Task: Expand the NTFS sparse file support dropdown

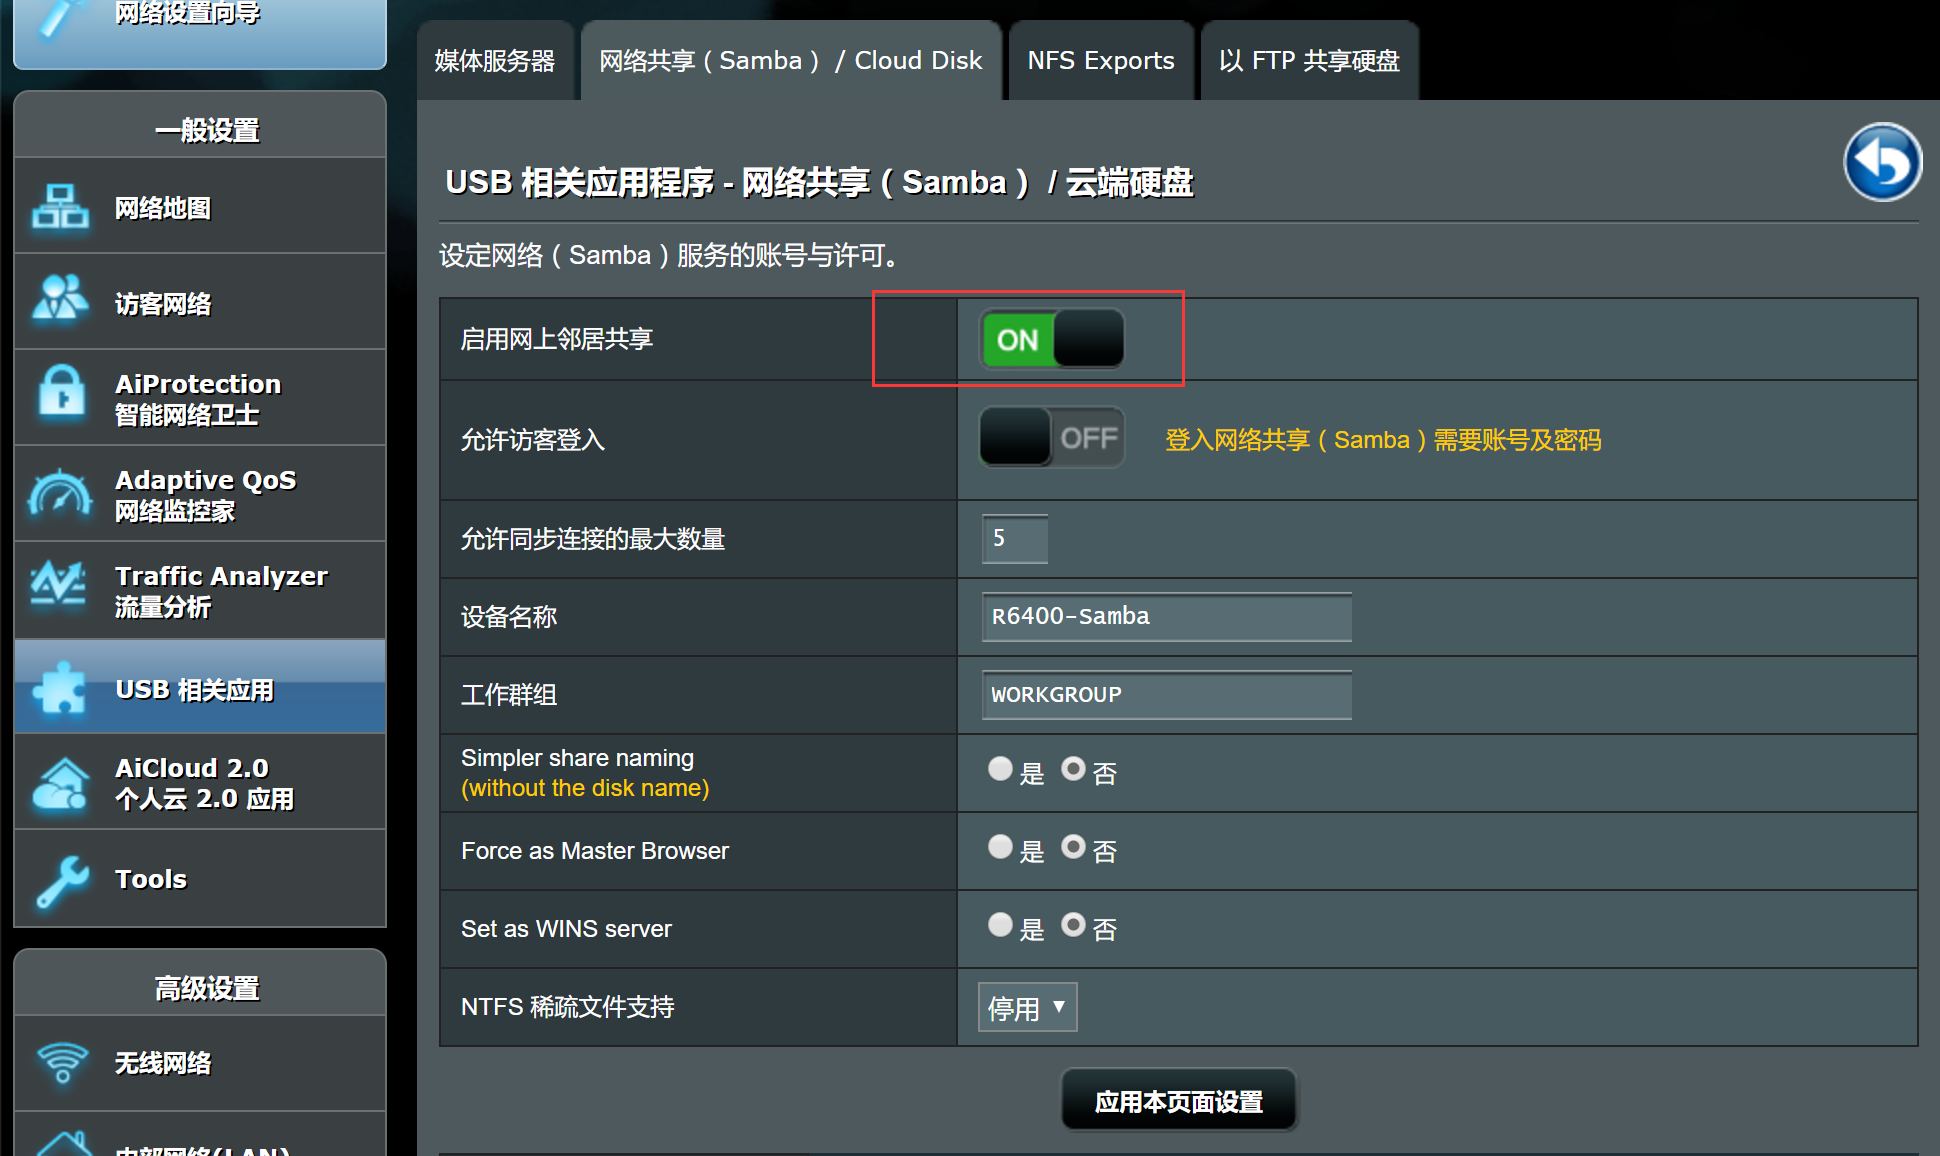Action: 1027,1007
